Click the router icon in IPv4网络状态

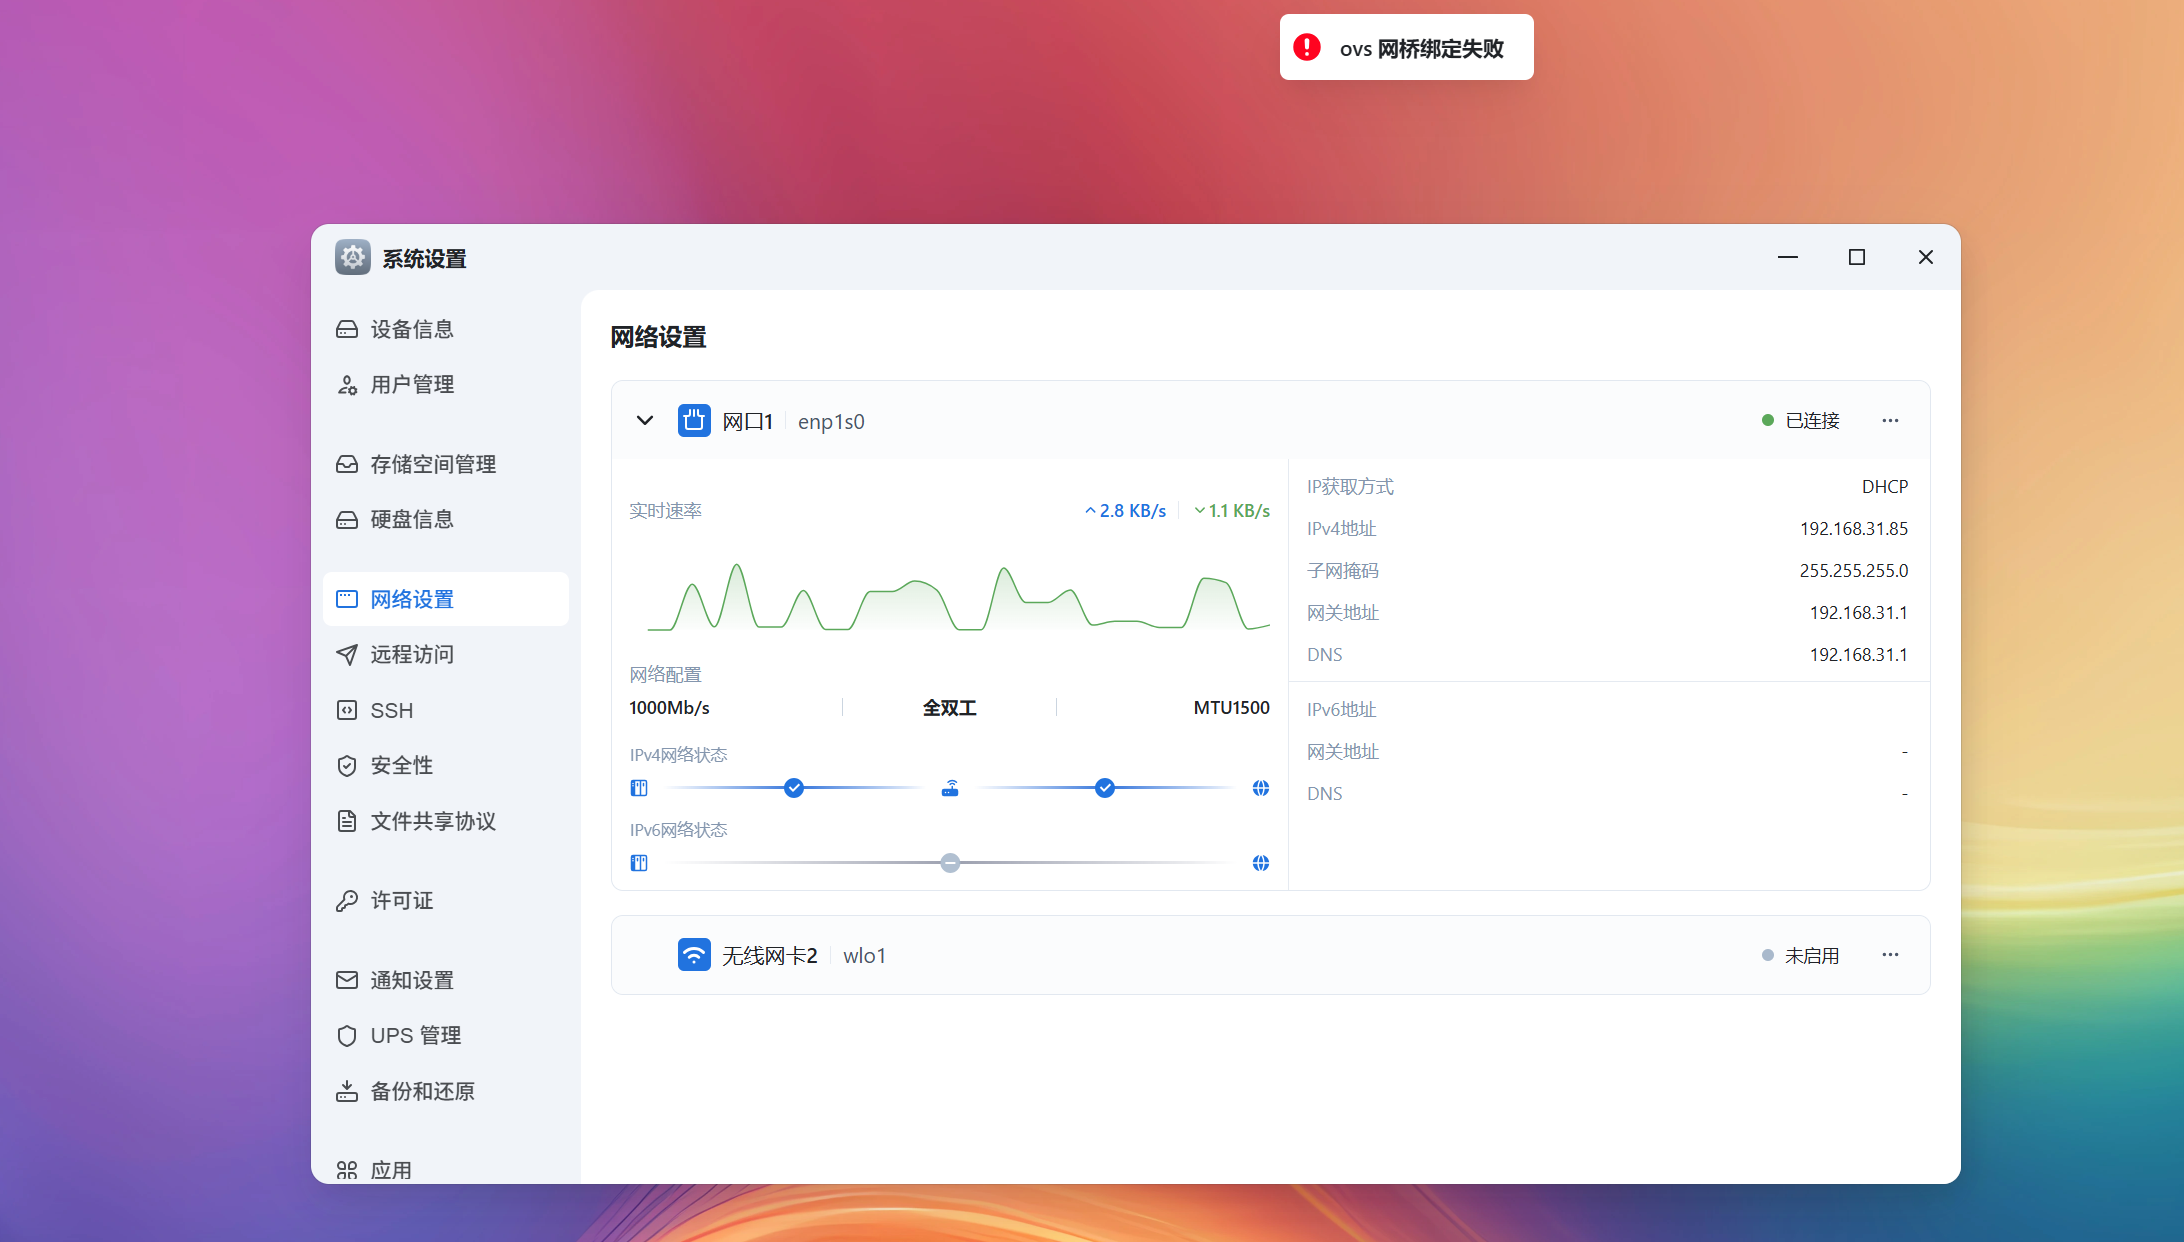[950, 788]
